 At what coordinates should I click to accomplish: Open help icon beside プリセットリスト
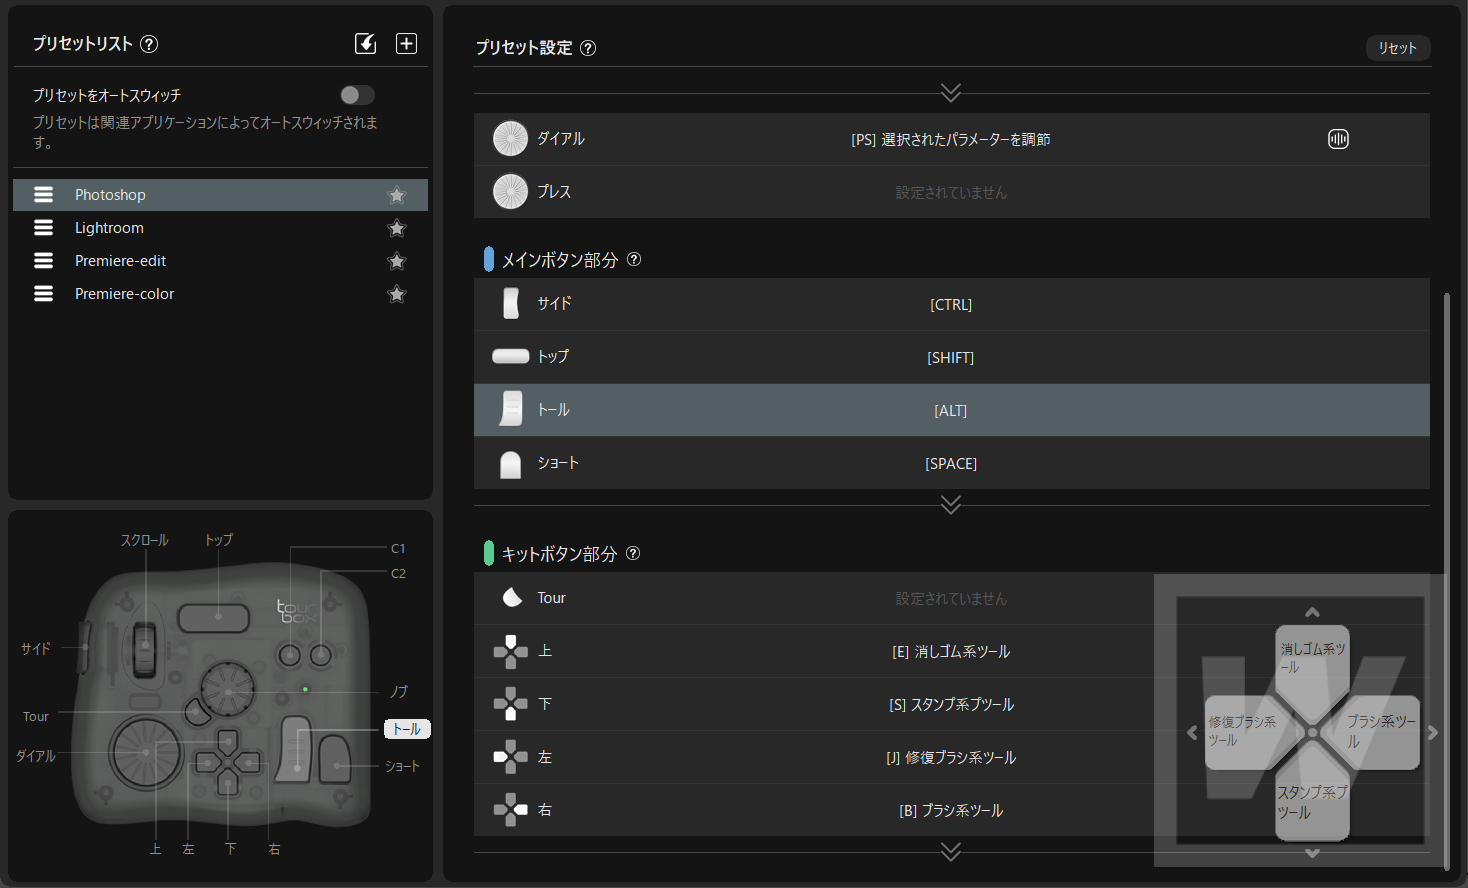149,44
